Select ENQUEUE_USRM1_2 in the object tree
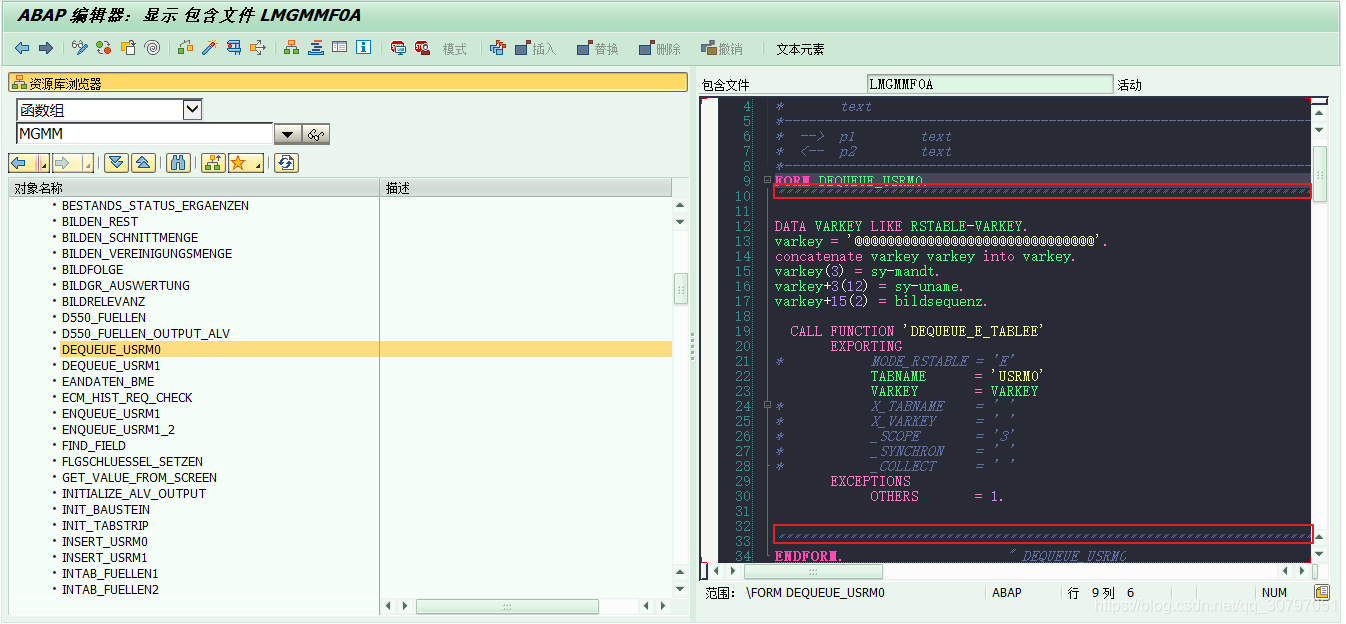 118,430
